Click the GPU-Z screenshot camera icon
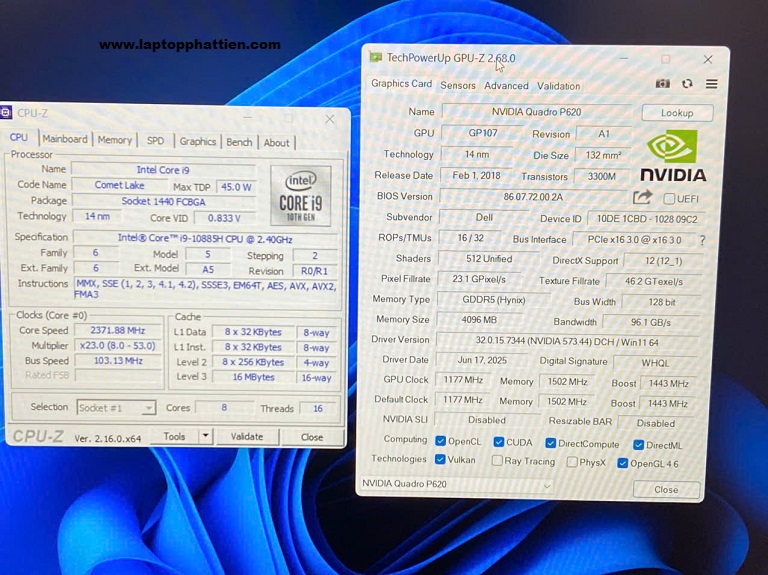 pos(662,84)
